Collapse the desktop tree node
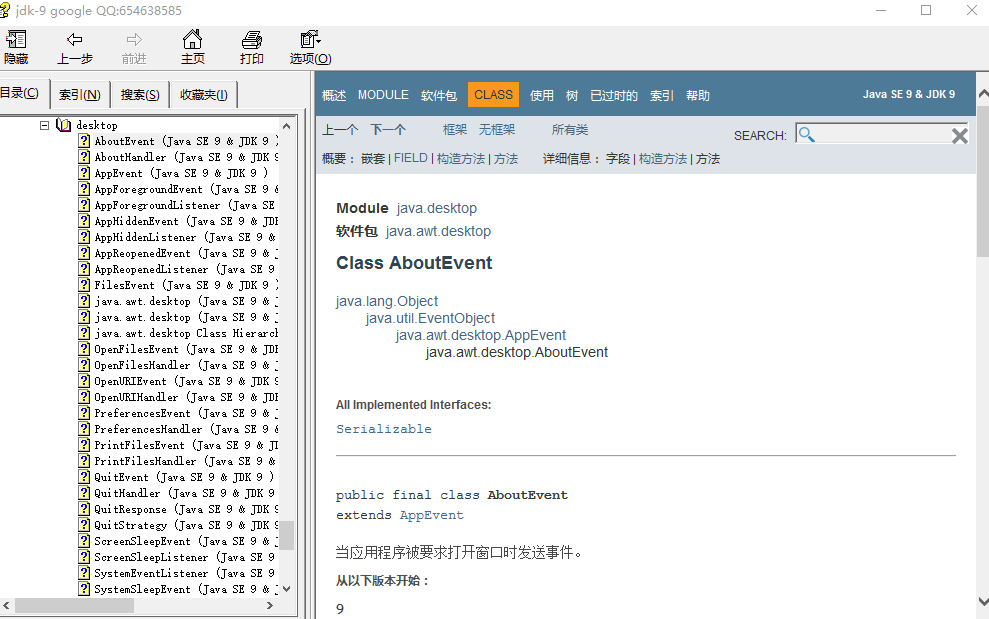The width and height of the screenshot is (989, 619). coord(44,125)
